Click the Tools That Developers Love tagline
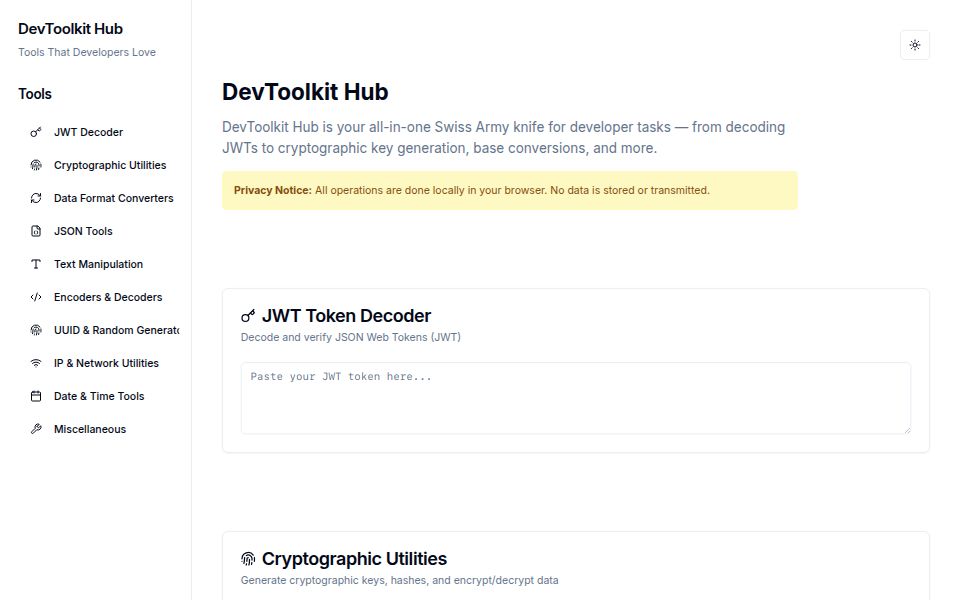 click(x=87, y=52)
